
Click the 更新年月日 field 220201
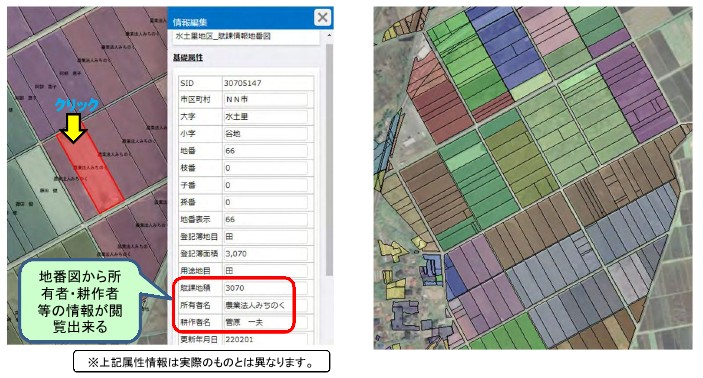tap(265, 339)
